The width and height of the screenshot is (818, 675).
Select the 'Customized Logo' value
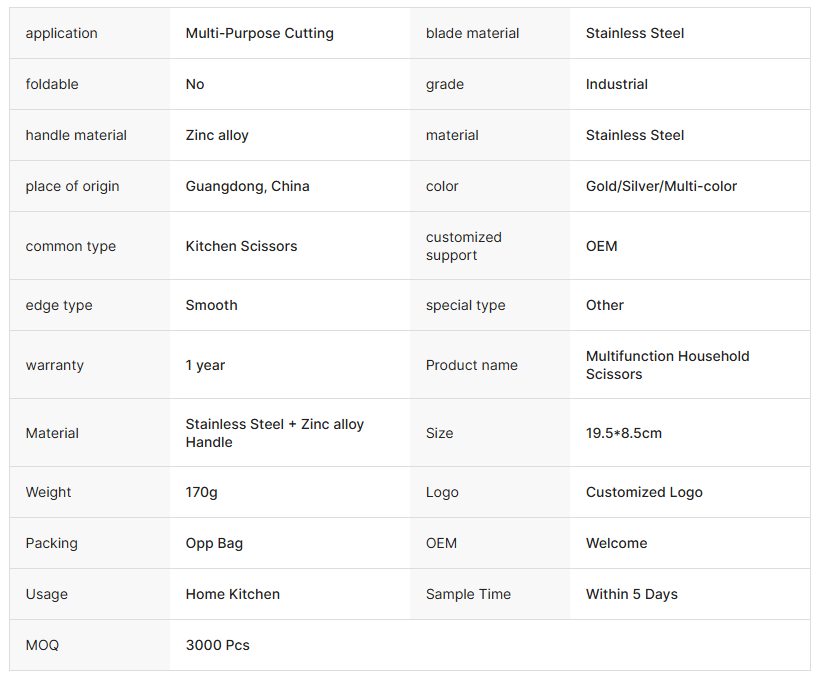click(x=644, y=492)
